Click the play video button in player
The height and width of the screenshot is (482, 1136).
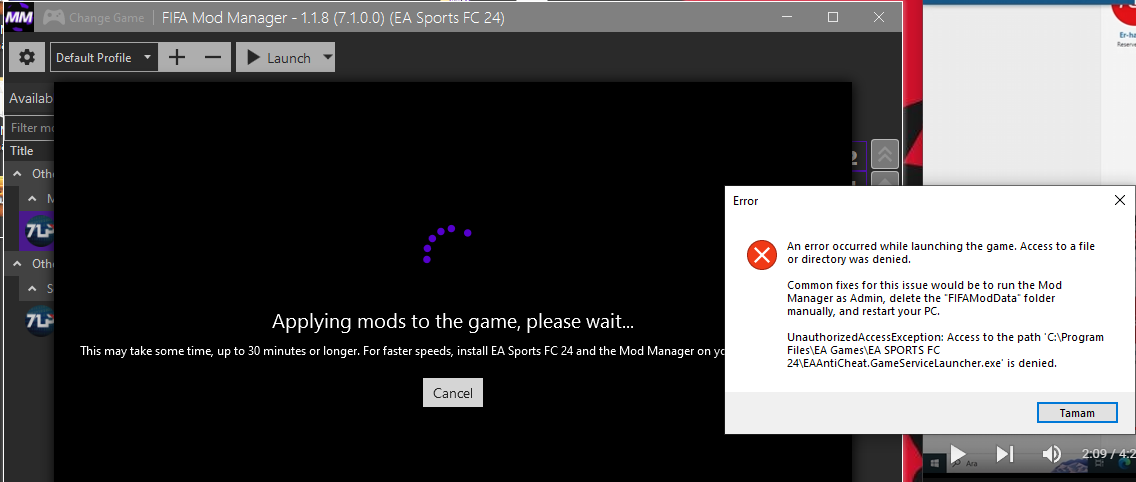(x=958, y=454)
